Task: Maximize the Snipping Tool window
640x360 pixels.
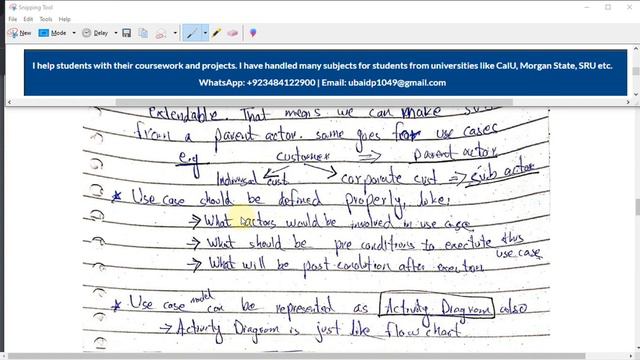Action: coord(608,7)
